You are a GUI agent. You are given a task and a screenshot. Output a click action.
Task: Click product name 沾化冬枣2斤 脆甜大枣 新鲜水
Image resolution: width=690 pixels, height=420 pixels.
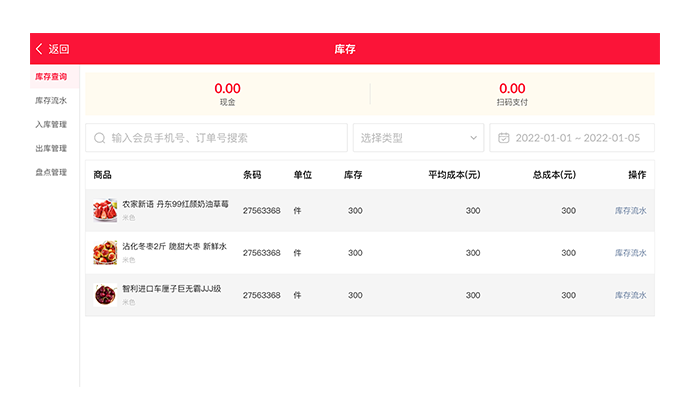174,246
